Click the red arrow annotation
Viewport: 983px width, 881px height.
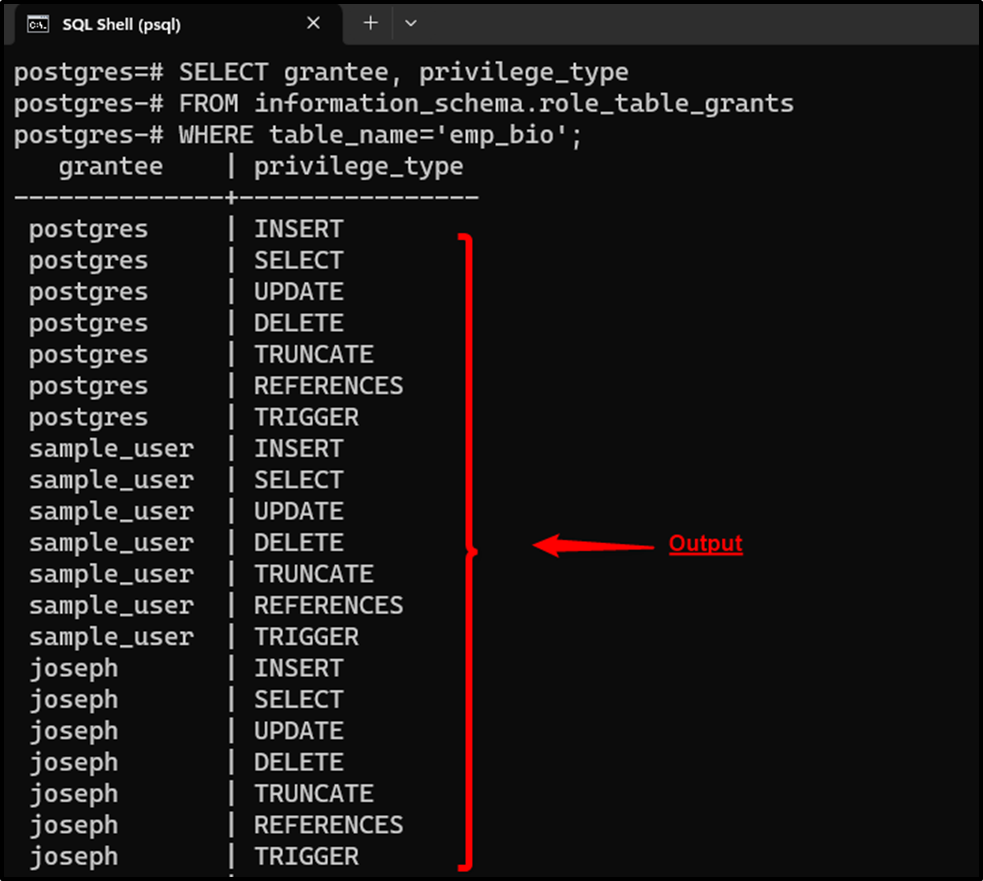tap(590, 546)
